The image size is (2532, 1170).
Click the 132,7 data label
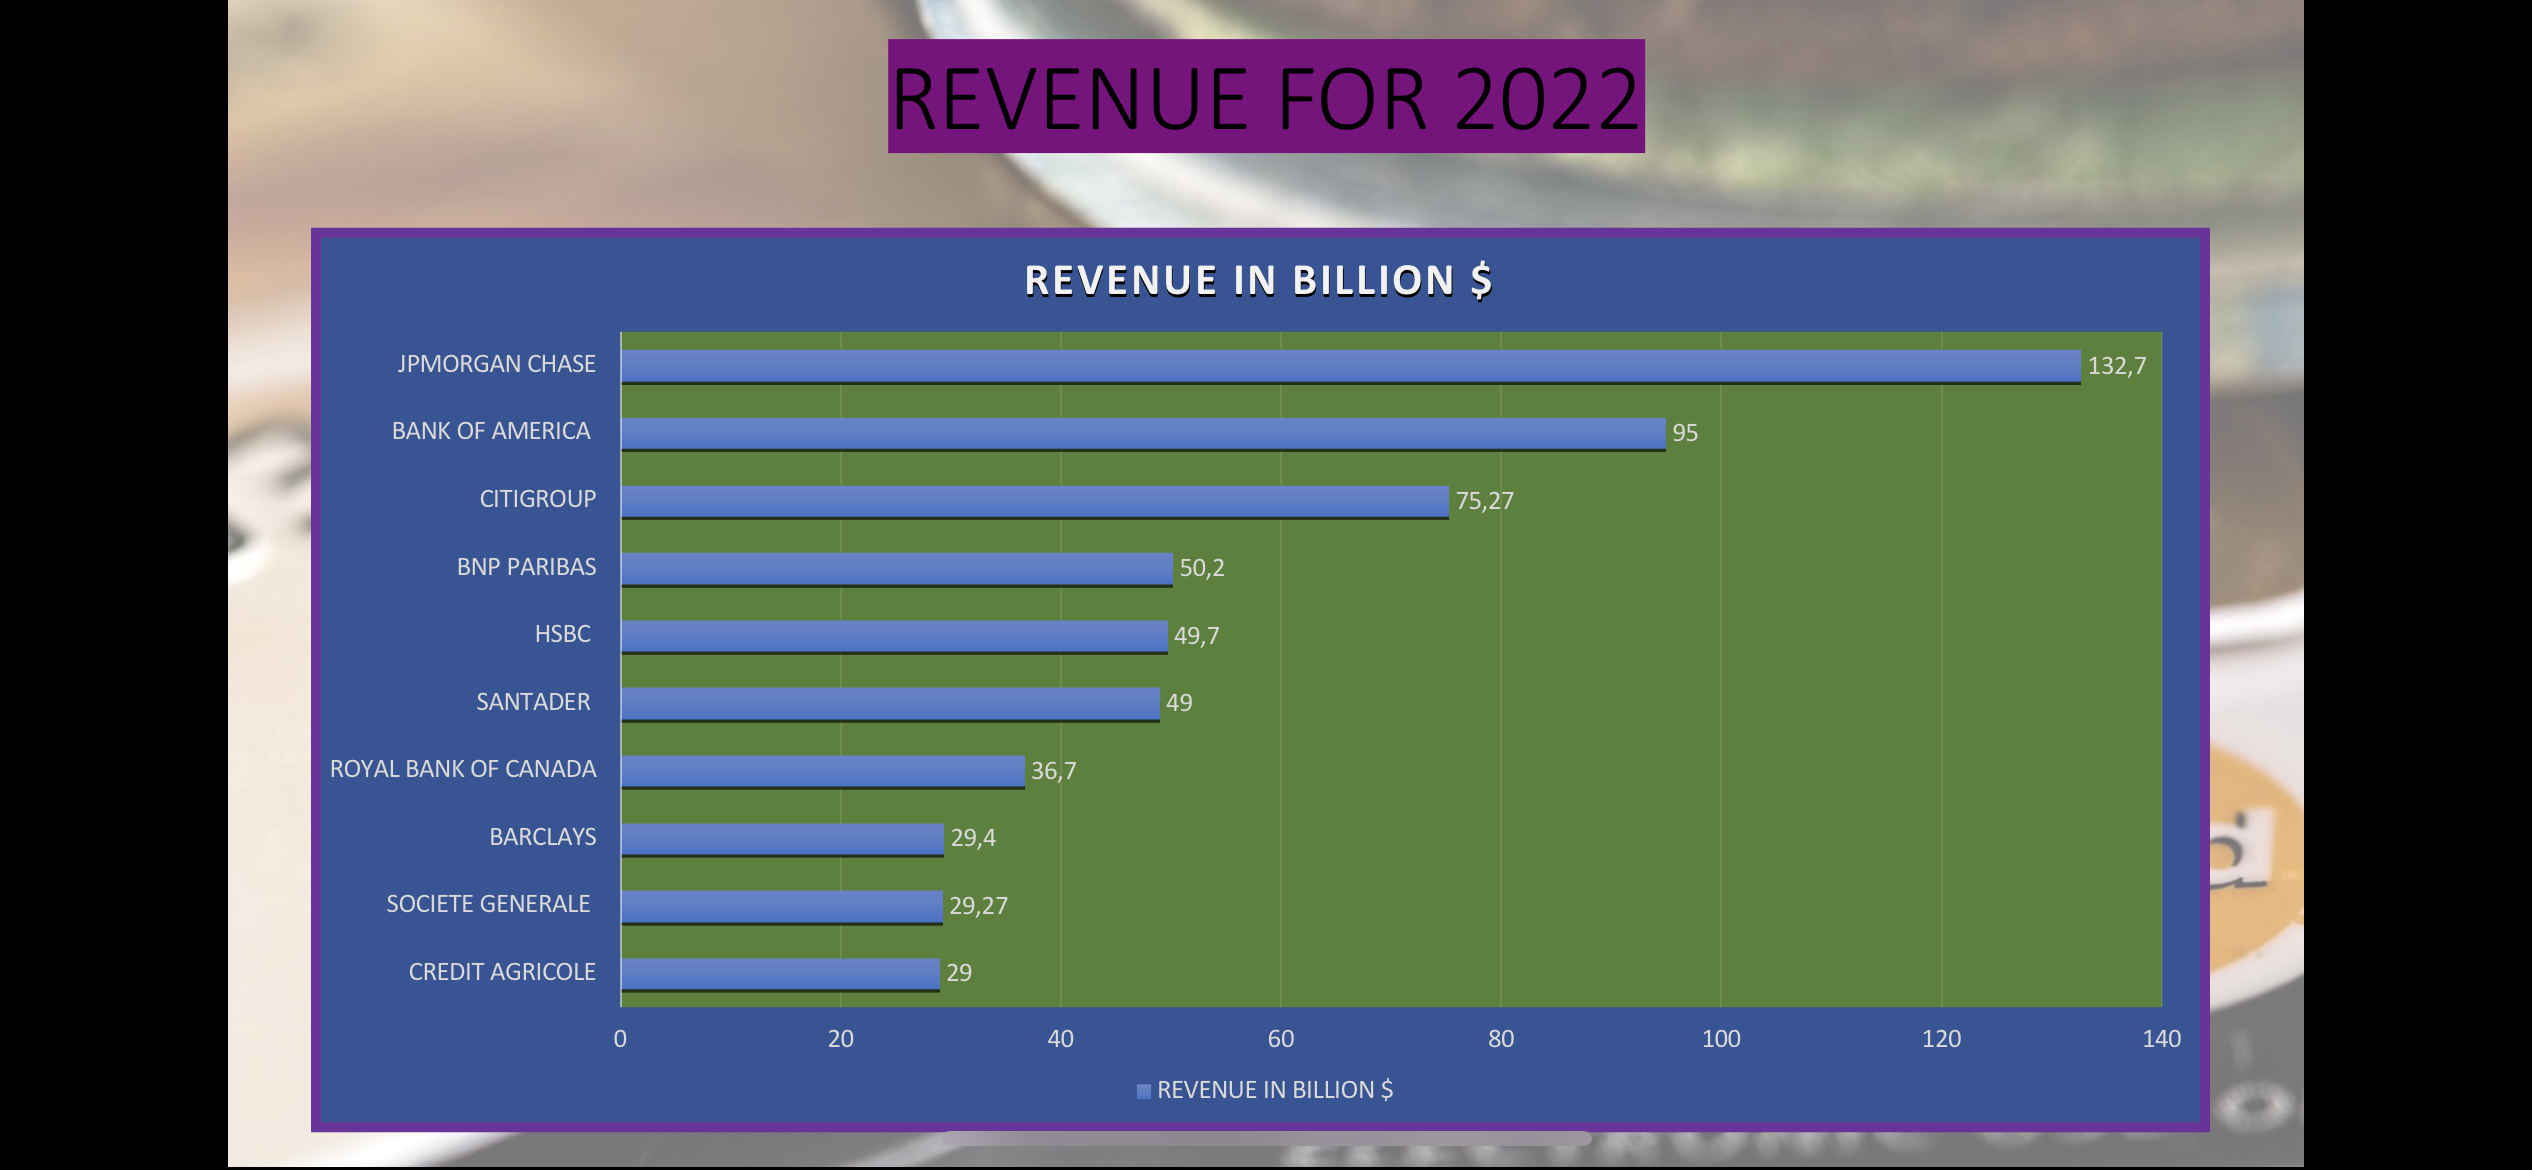(x=2117, y=366)
